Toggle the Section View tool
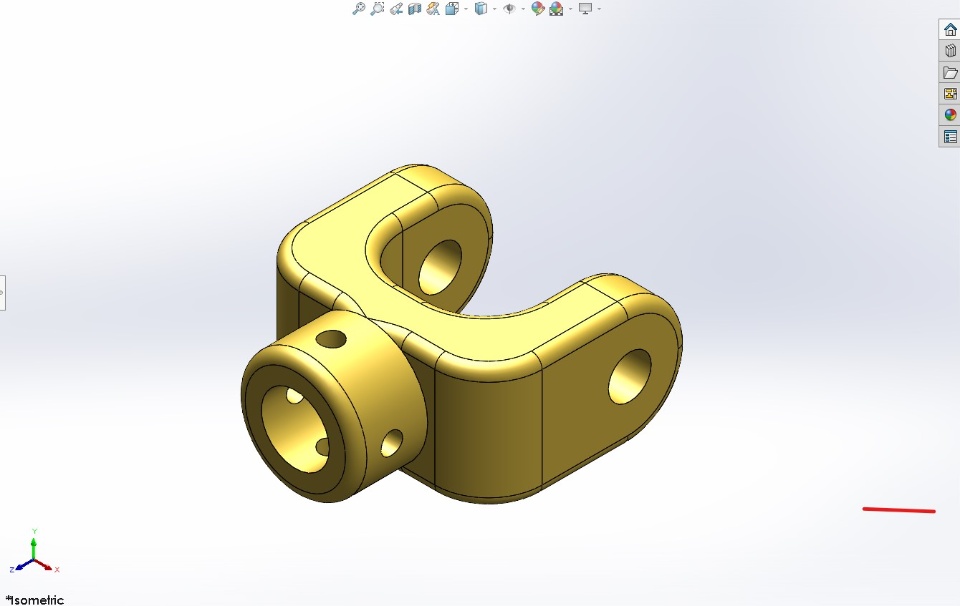Screen dimensions: 960x606 (x=414, y=9)
